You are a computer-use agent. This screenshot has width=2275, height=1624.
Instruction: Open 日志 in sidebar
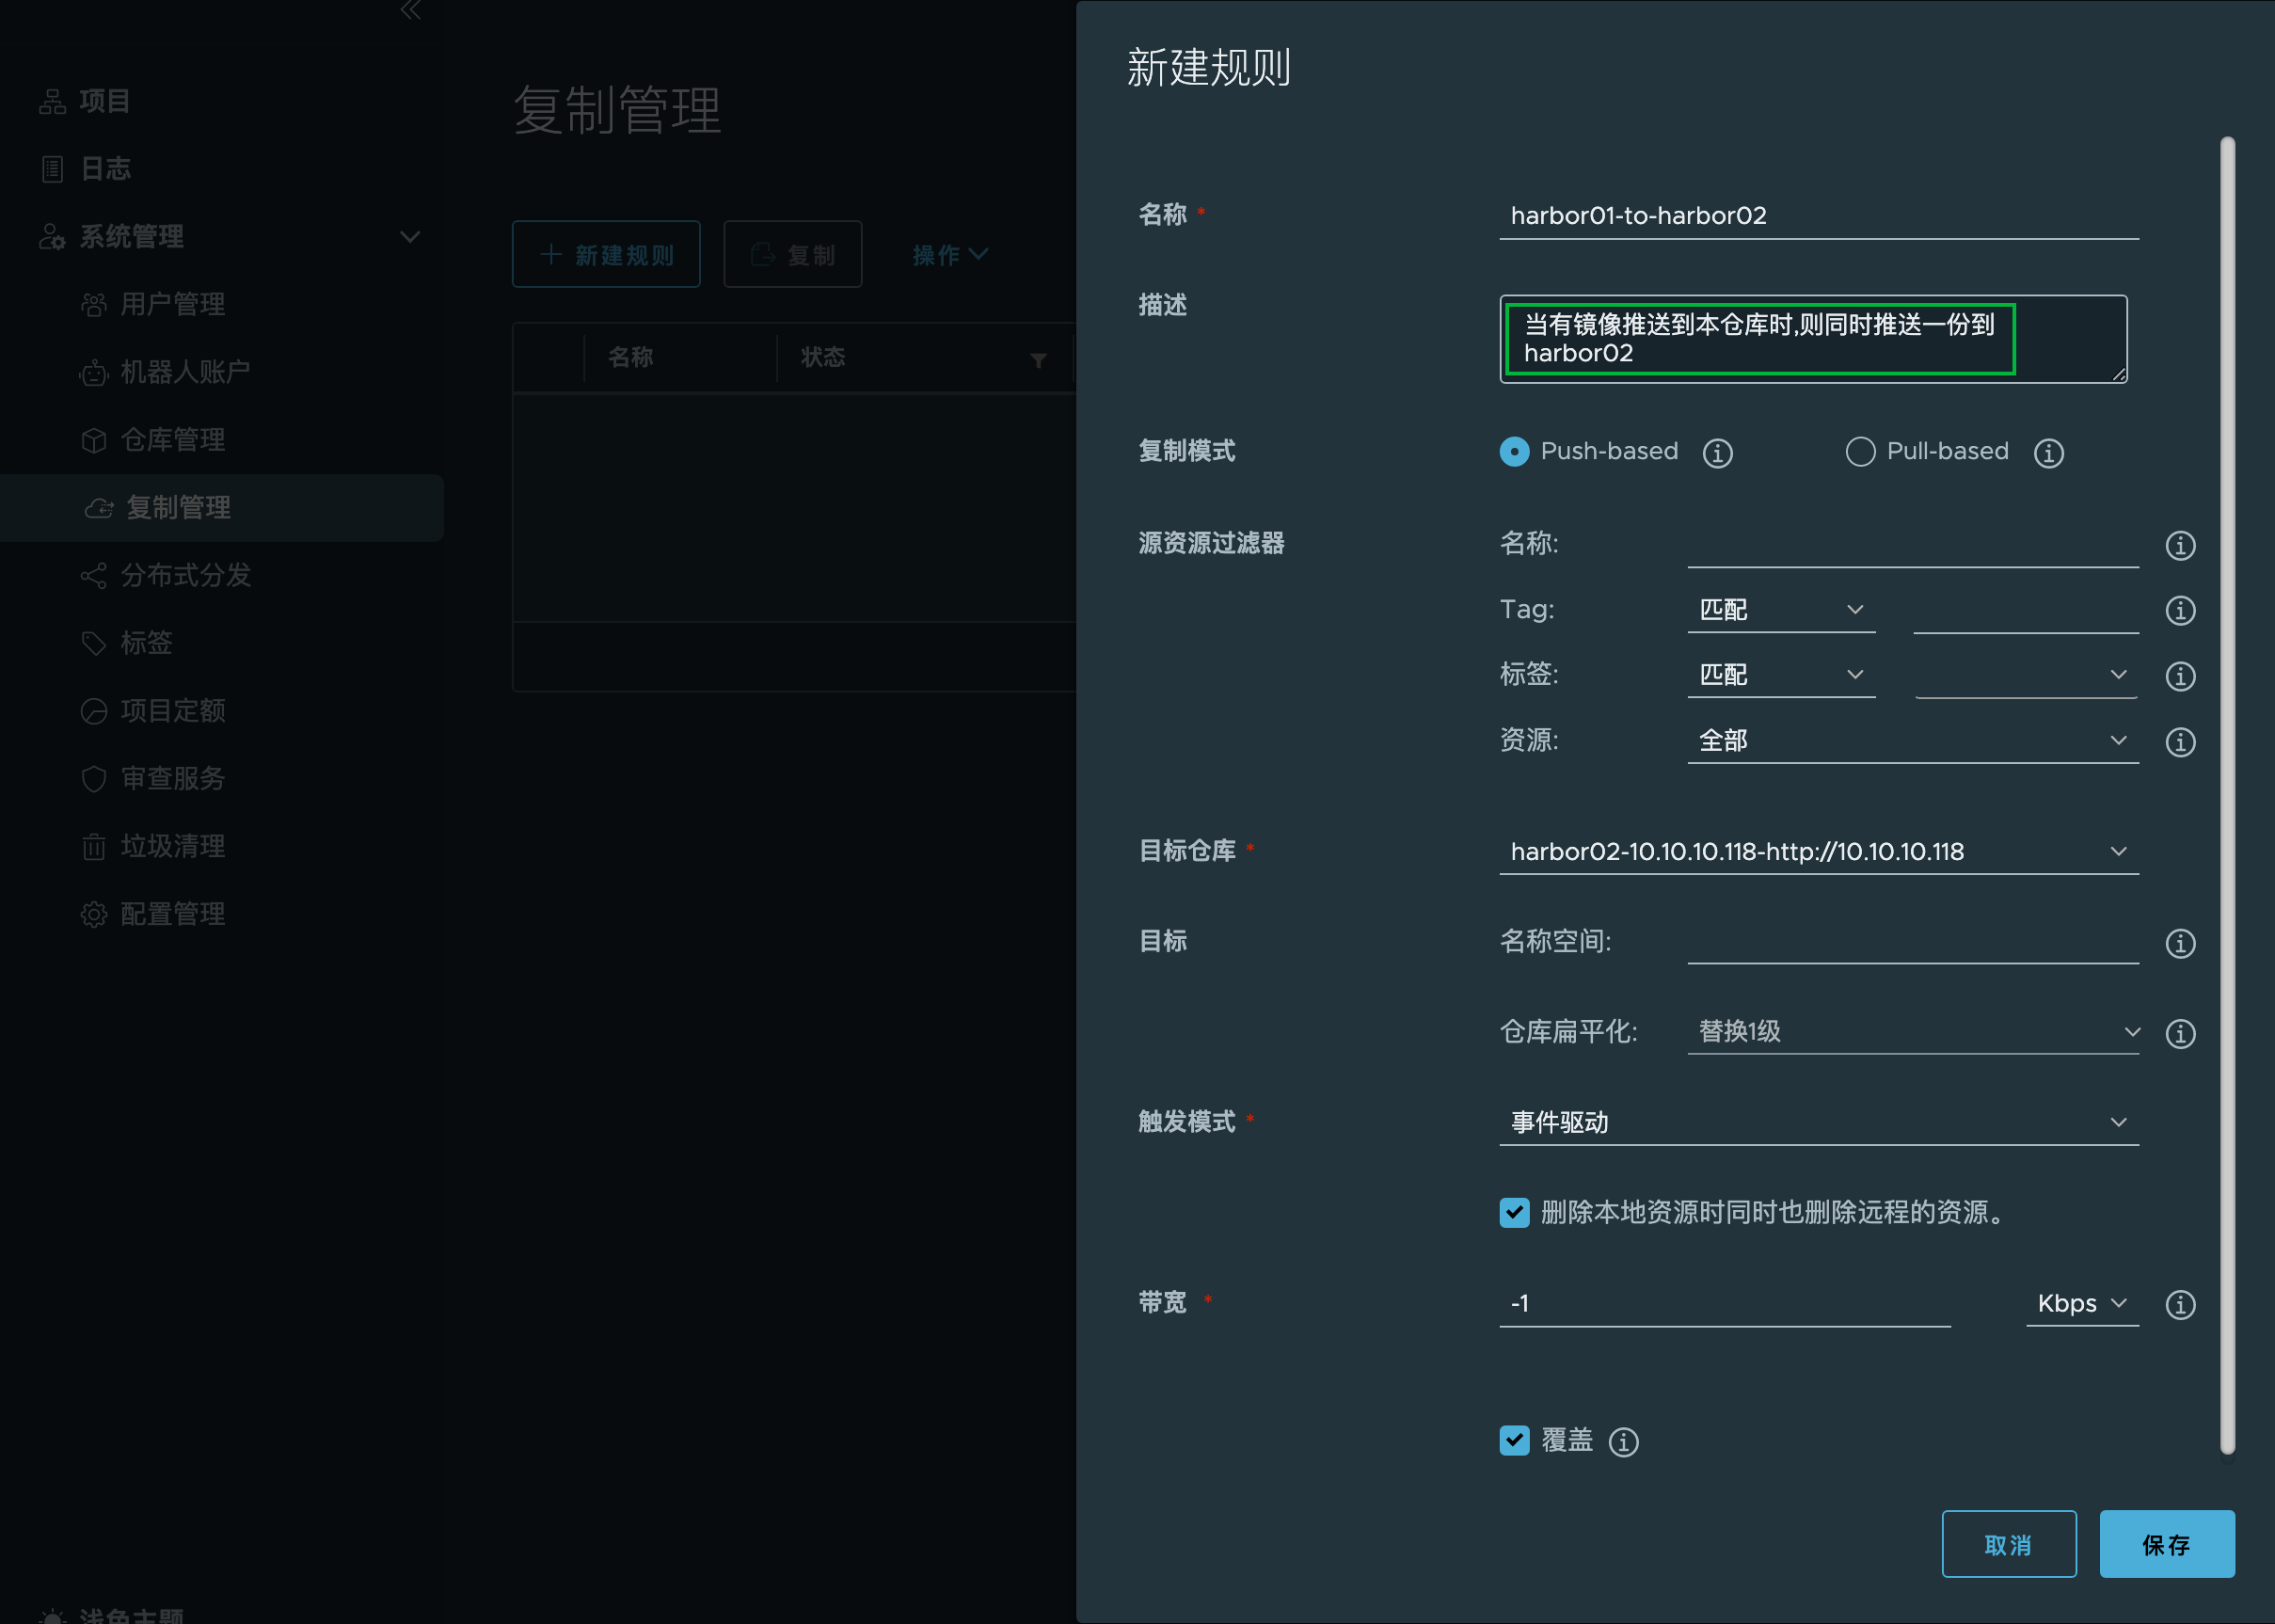(x=106, y=169)
